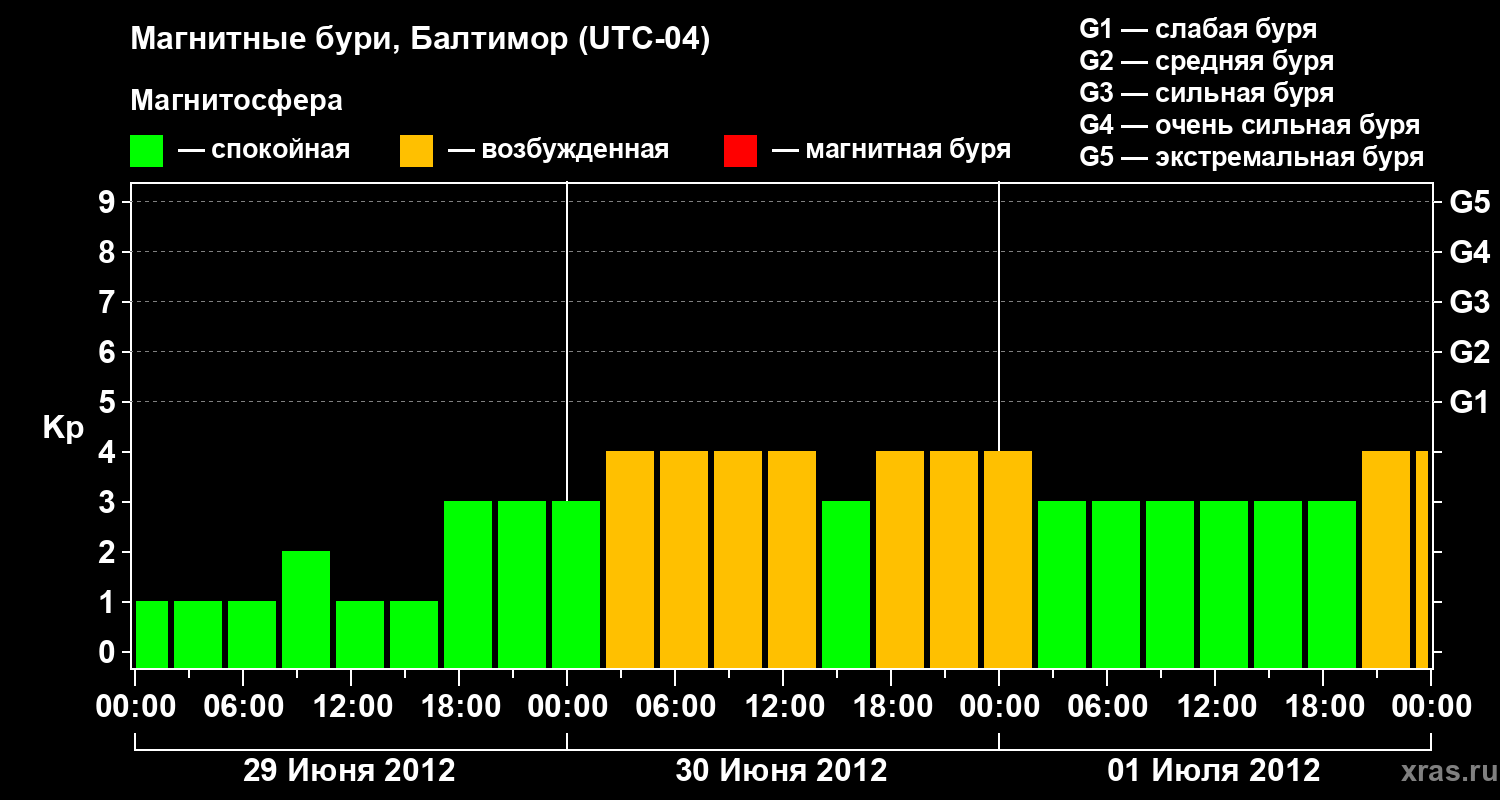Click the '29 Июня 2012' date label

click(x=350, y=771)
